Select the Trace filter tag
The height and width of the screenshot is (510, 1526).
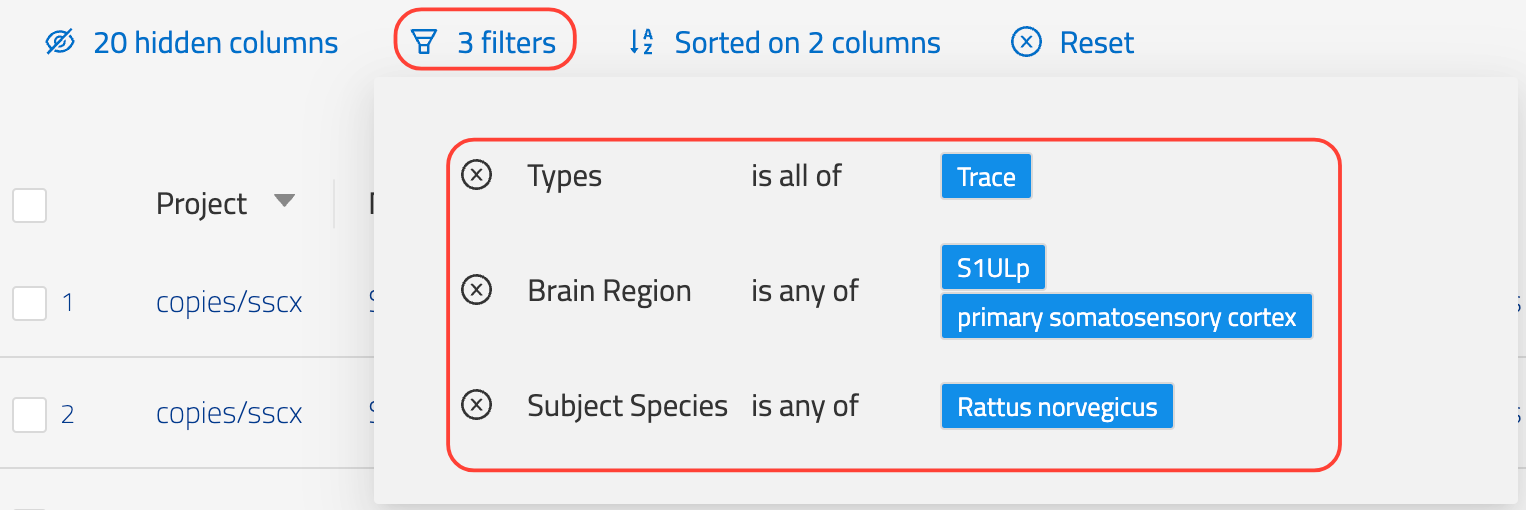pyautogui.click(x=986, y=177)
